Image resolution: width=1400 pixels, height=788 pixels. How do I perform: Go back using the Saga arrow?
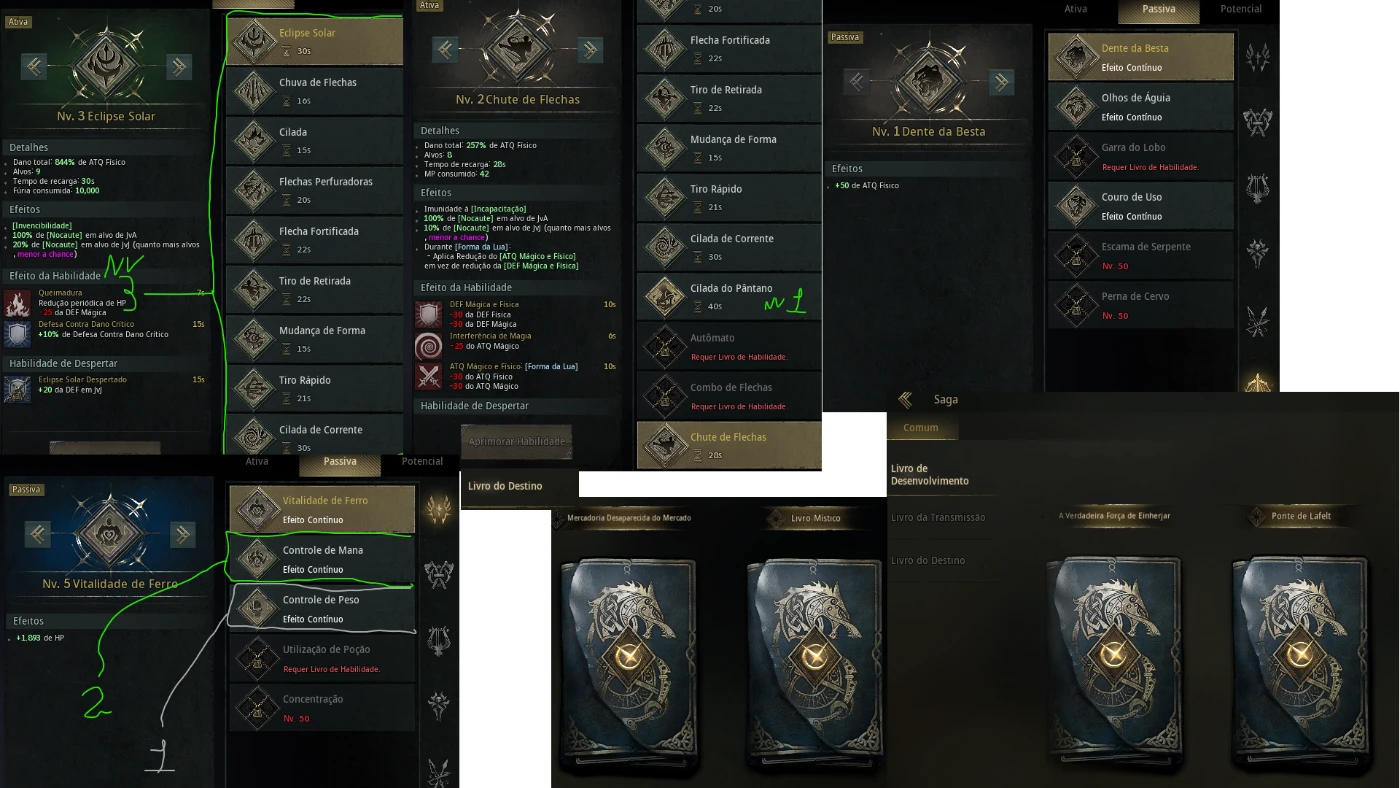tap(905, 400)
